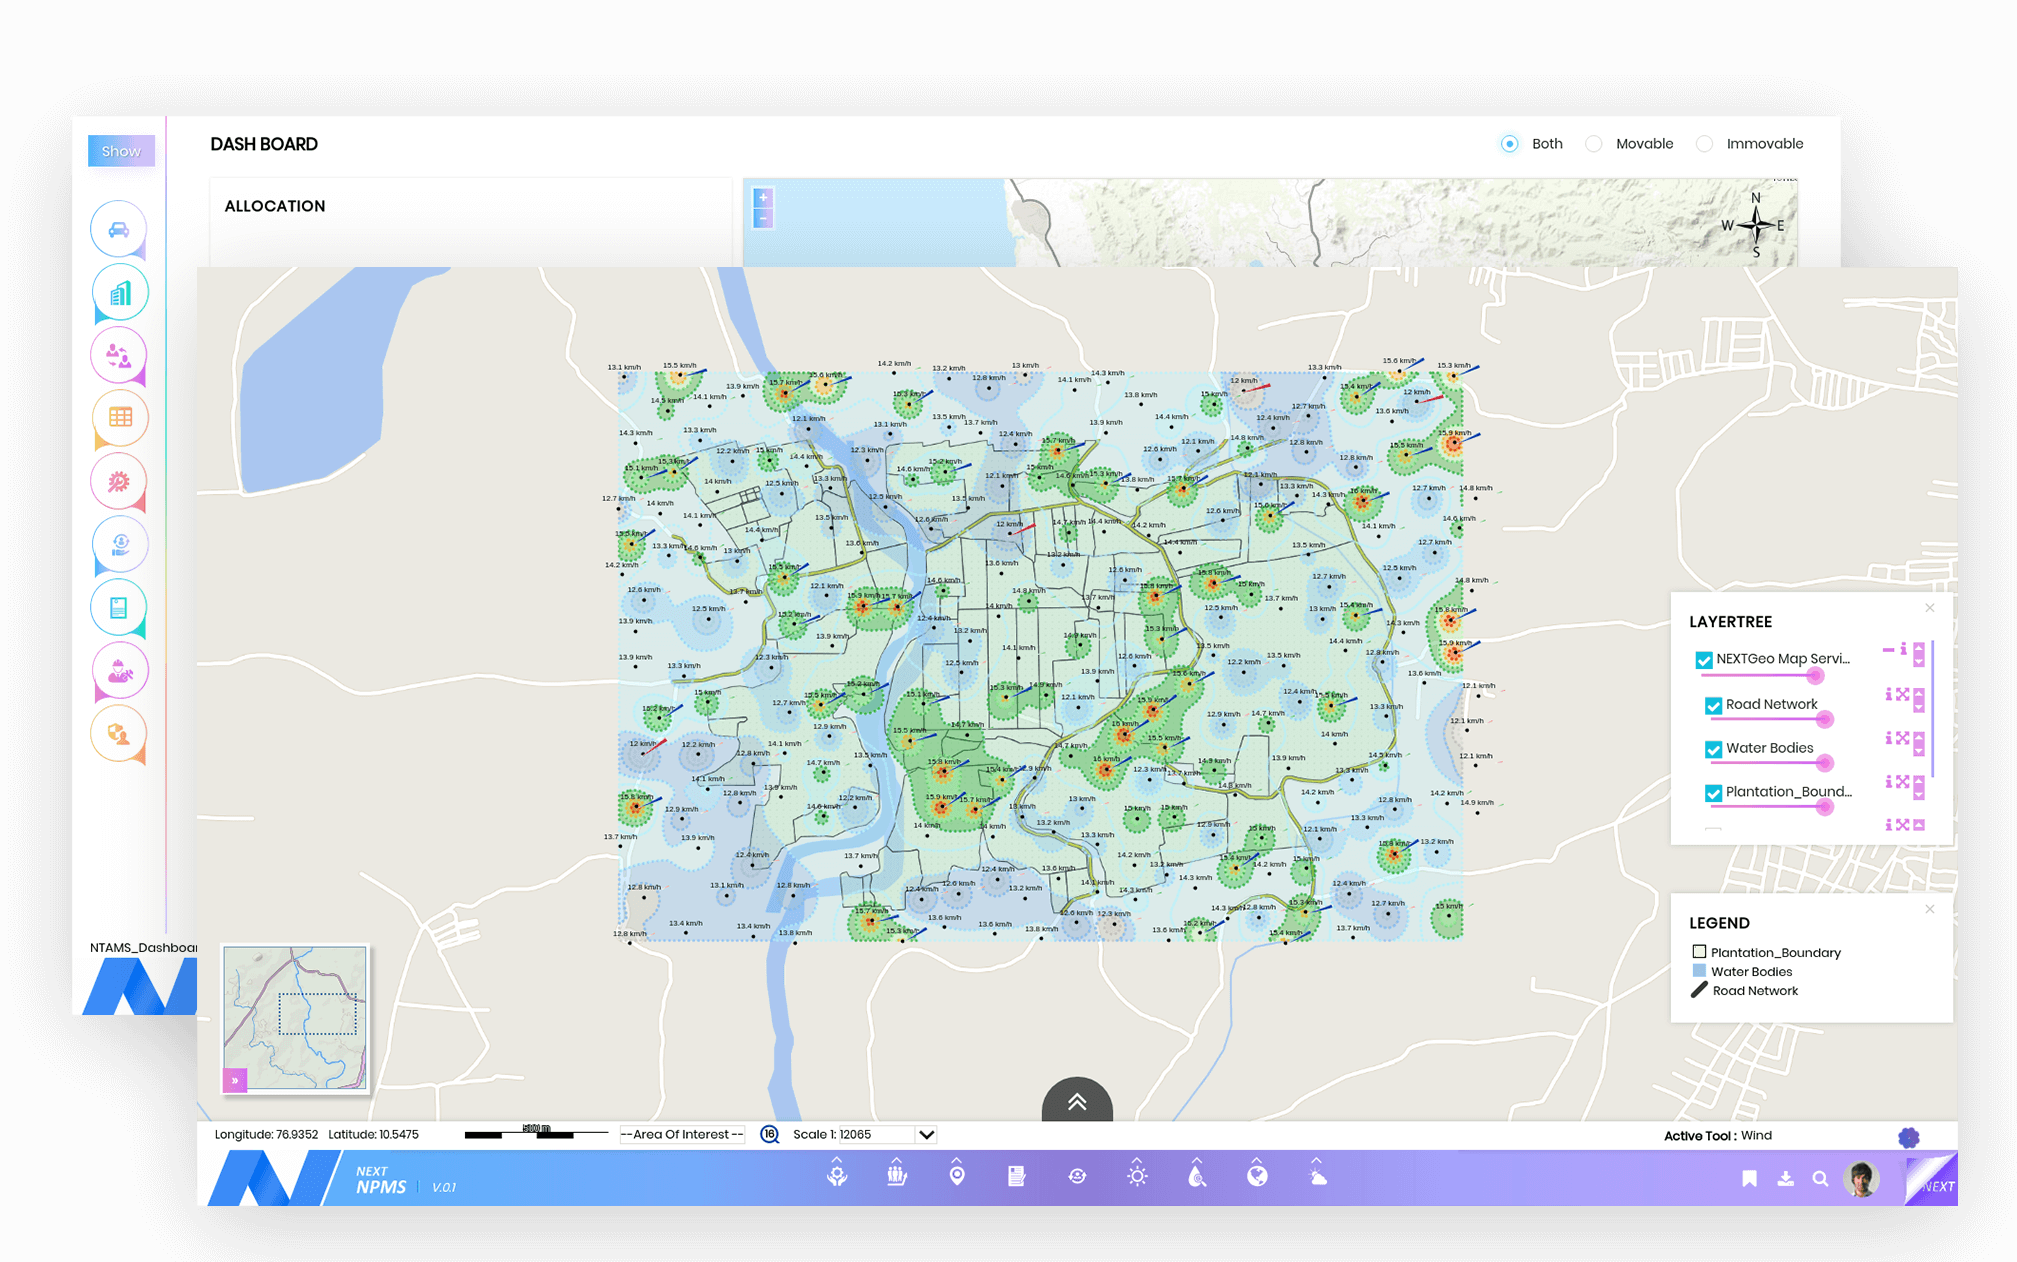Click the overview minimap thumbnail

[x=296, y=1016]
